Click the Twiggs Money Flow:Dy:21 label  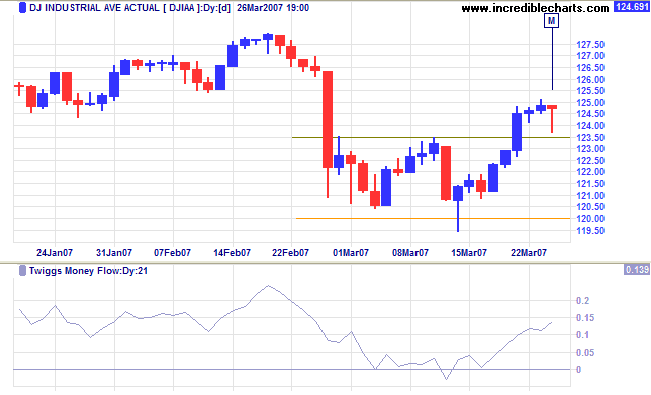[88, 271]
